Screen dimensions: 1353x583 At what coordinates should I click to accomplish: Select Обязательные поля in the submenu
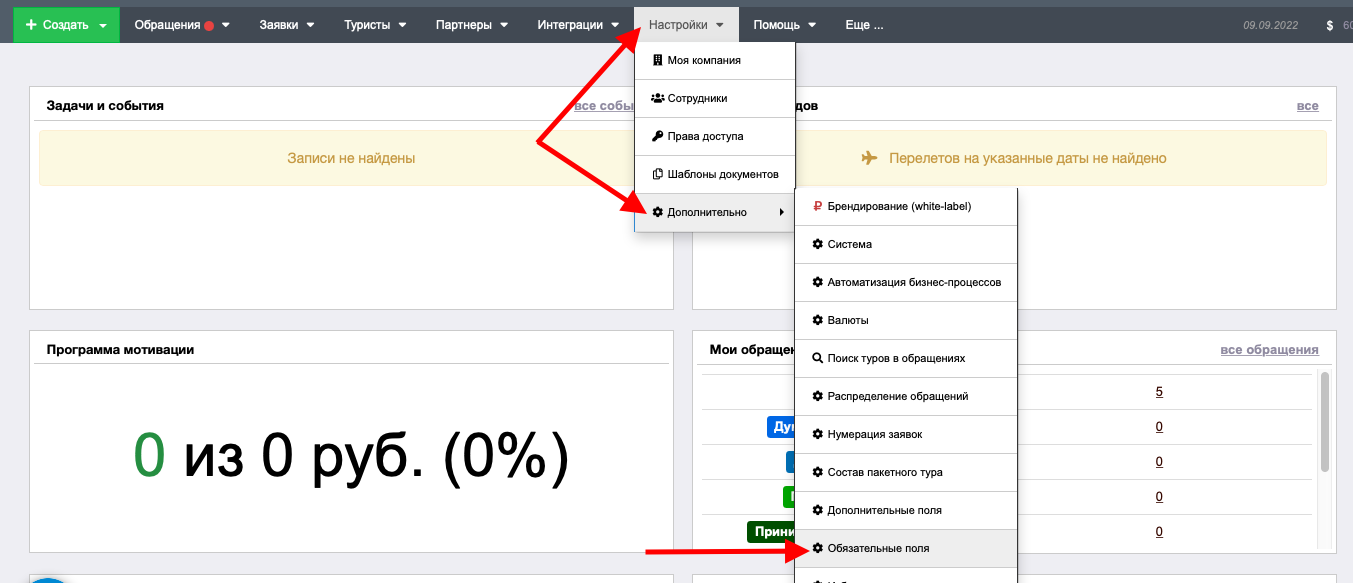pos(906,548)
